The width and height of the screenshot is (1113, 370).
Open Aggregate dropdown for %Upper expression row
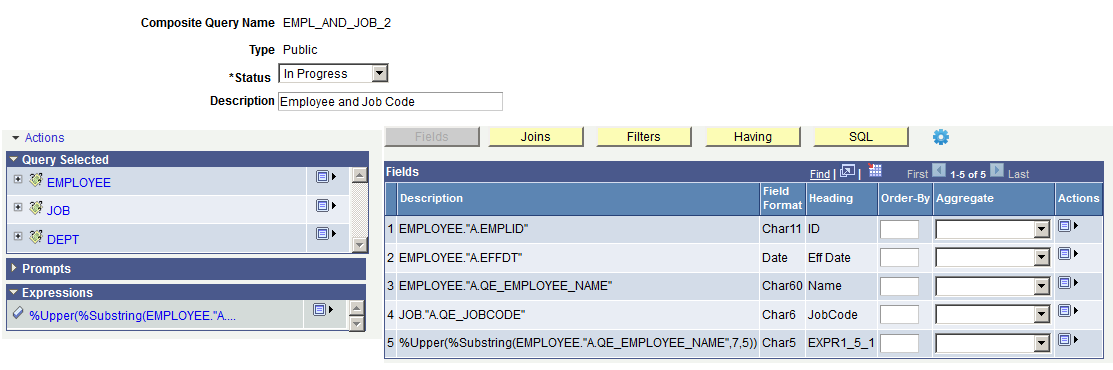pos(1041,344)
